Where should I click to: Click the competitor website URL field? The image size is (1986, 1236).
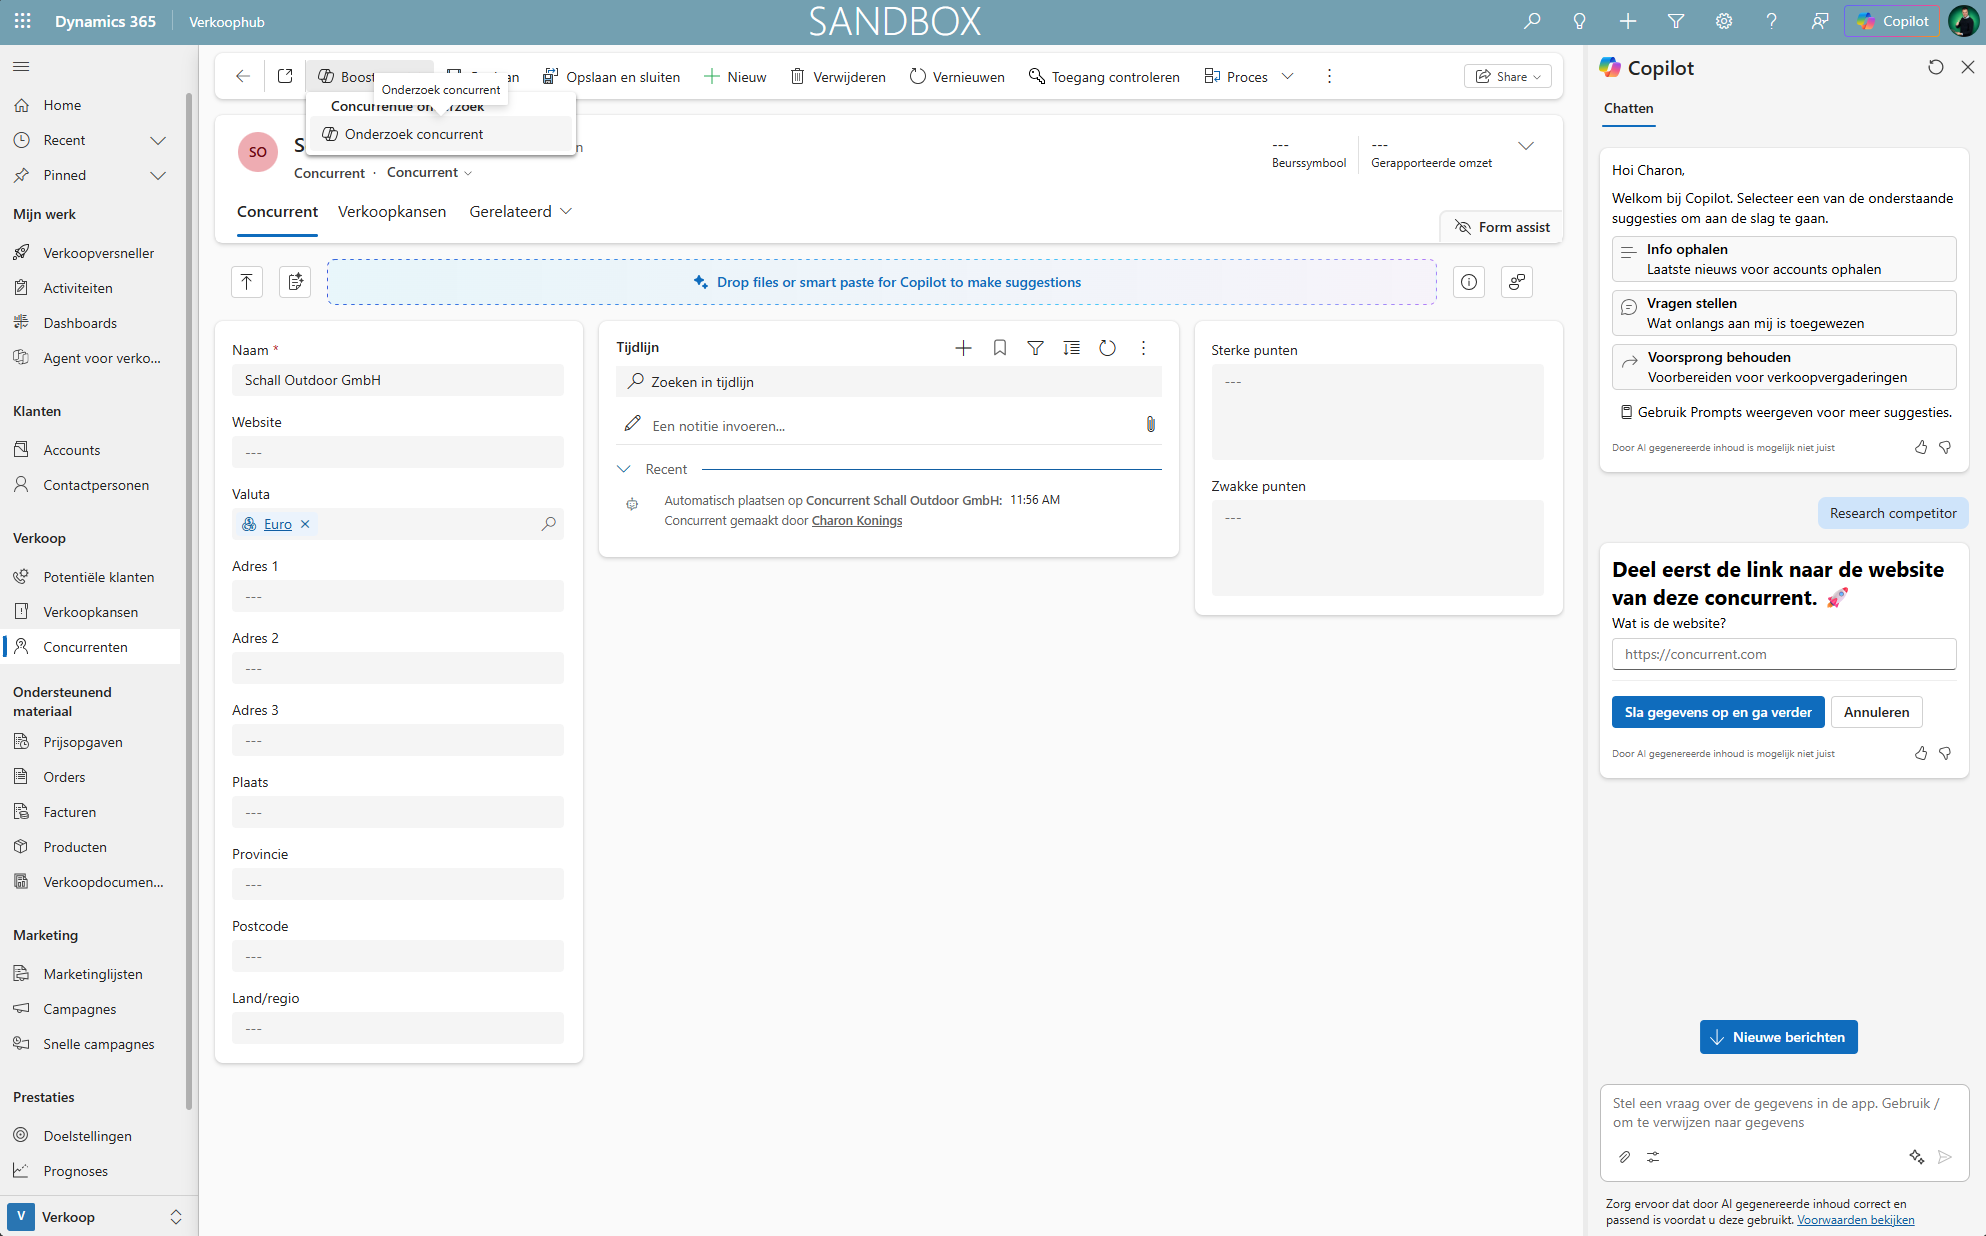tap(1783, 654)
